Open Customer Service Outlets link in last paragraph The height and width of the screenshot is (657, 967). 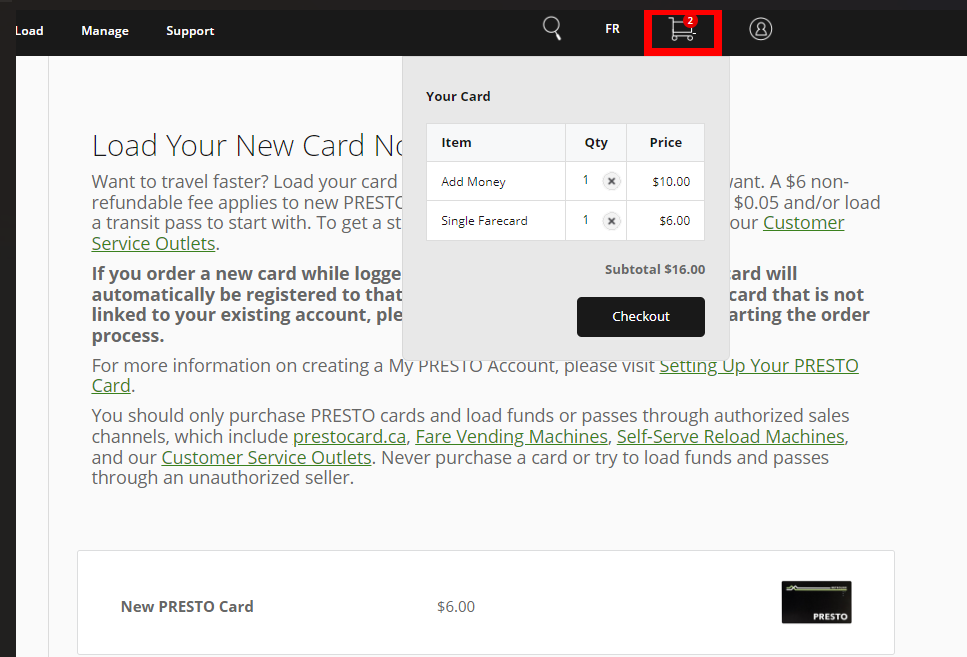click(x=266, y=458)
